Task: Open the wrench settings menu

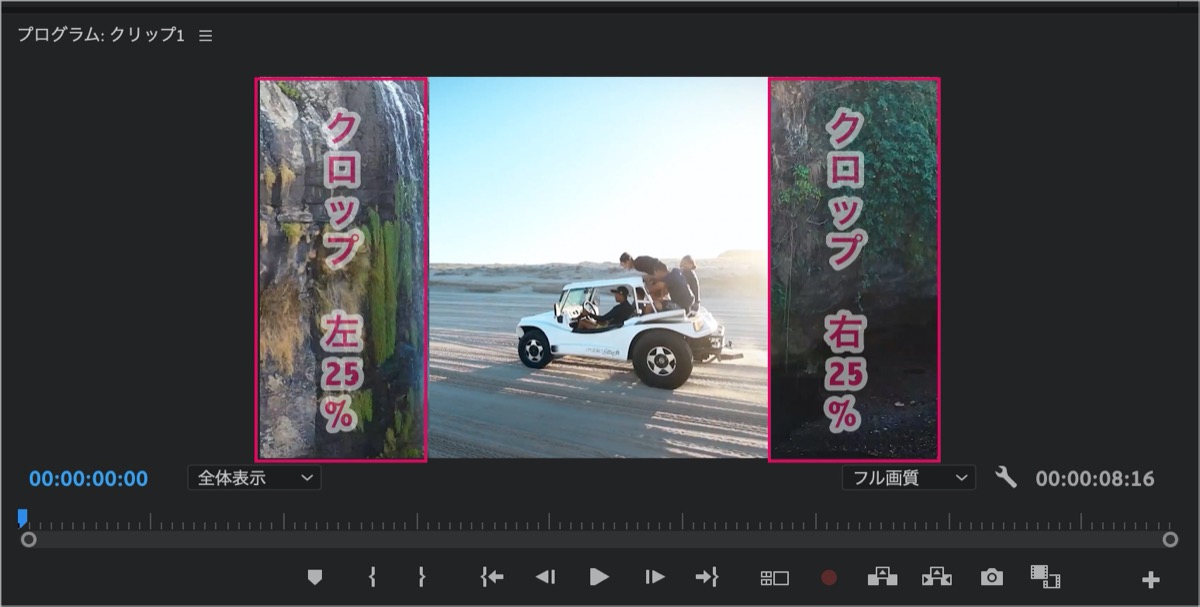Action: click(x=1006, y=477)
